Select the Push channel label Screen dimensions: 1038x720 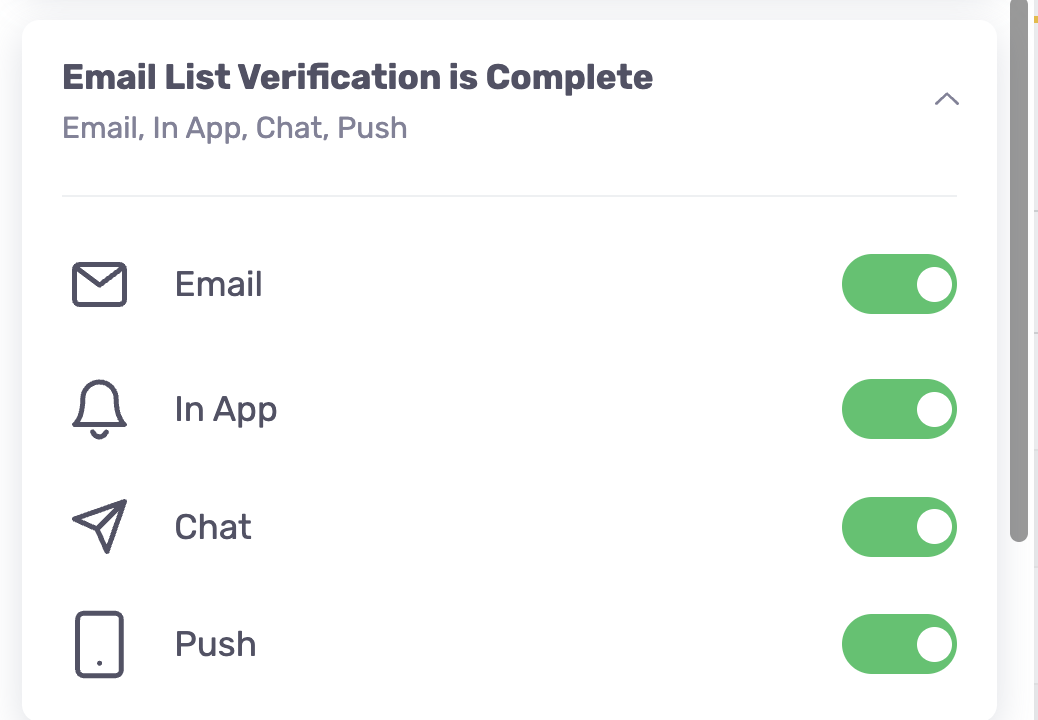click(x=215, y=645)
